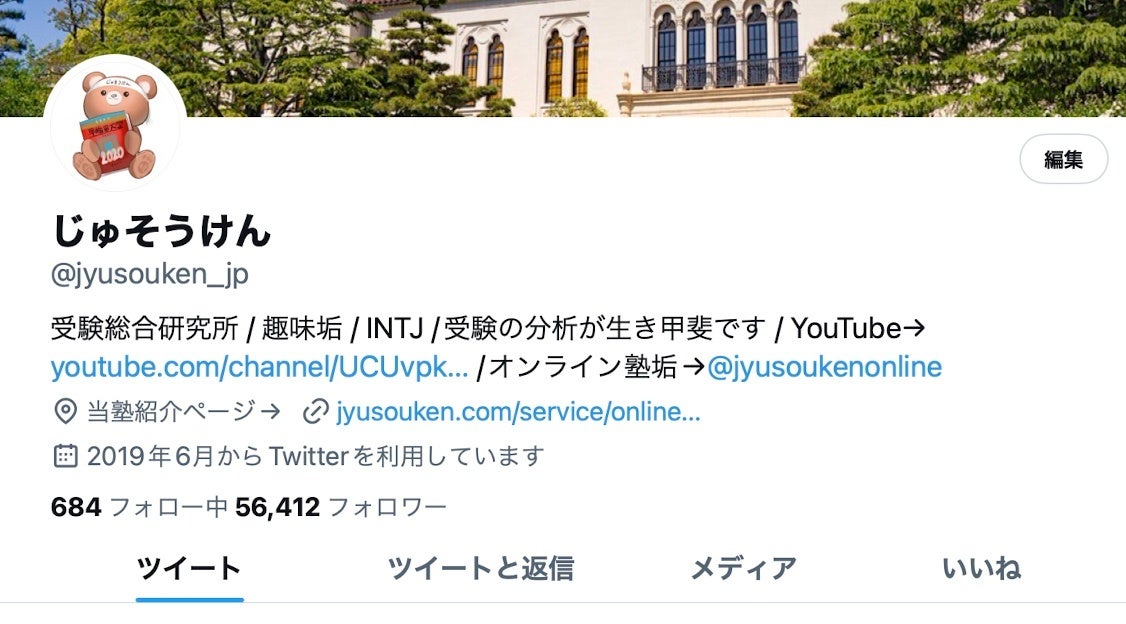Open the @jyusoukenonline mention link
This screenshot has height=624, width=1126.
click(824, 367)
